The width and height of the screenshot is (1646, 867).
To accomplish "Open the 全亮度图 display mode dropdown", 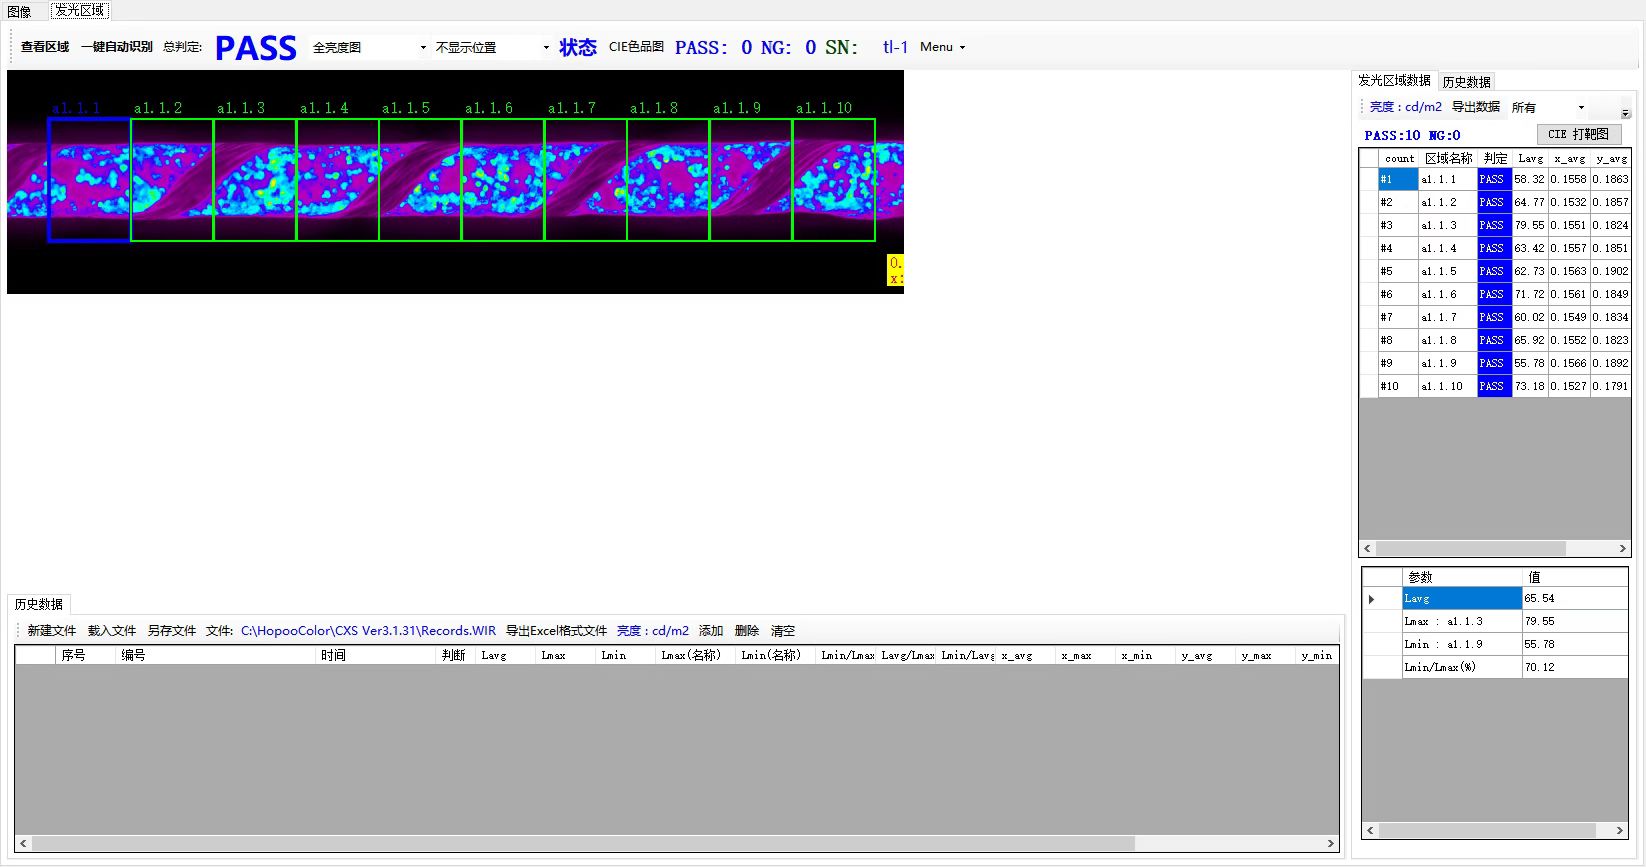I will (369, 48).
